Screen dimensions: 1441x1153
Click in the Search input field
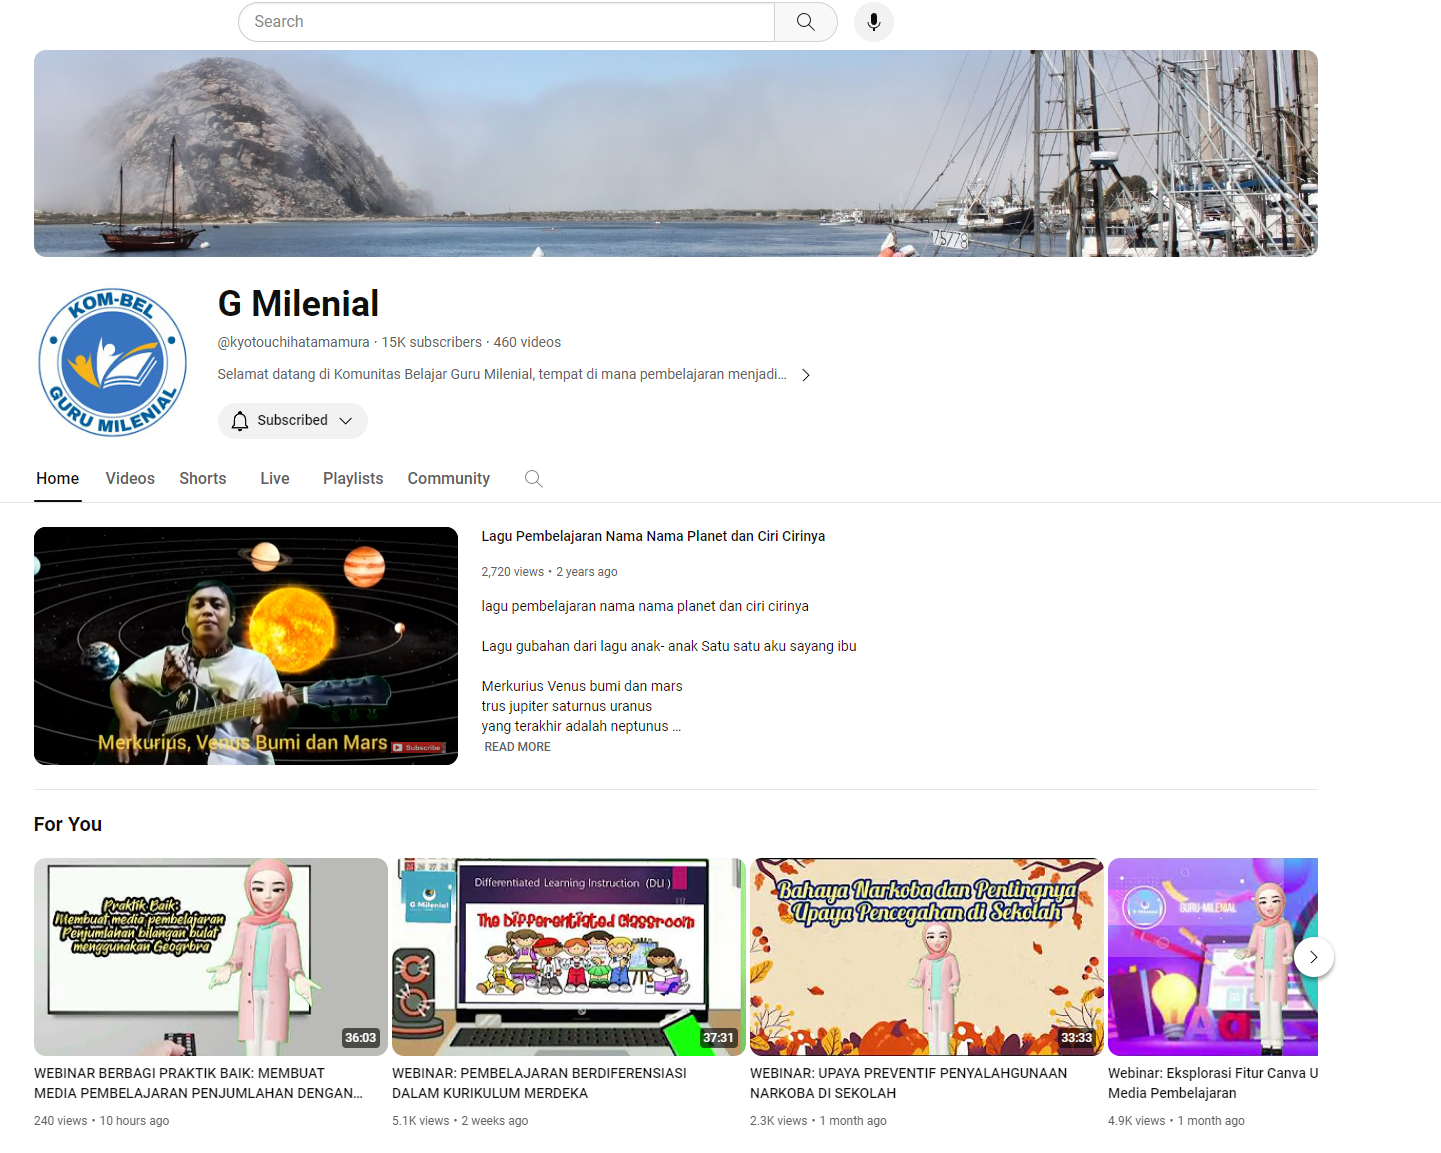(x=506, y=22)
